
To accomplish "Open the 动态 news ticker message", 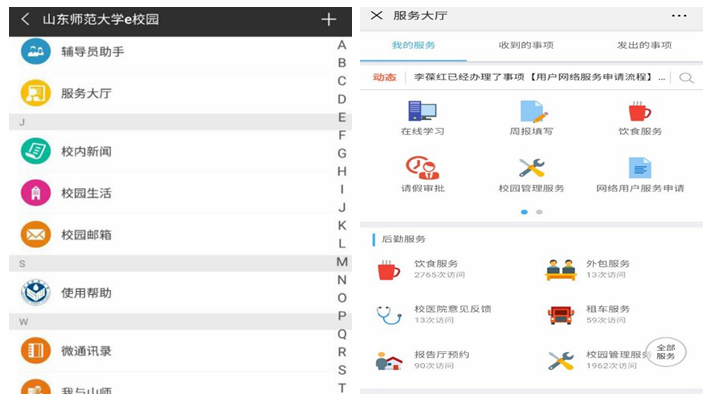I will point(539,77).
